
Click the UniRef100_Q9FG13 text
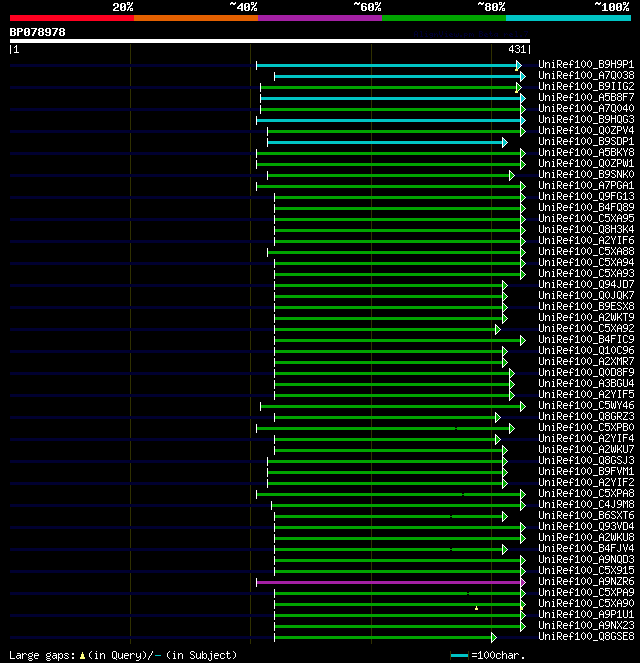coord(586,196)
